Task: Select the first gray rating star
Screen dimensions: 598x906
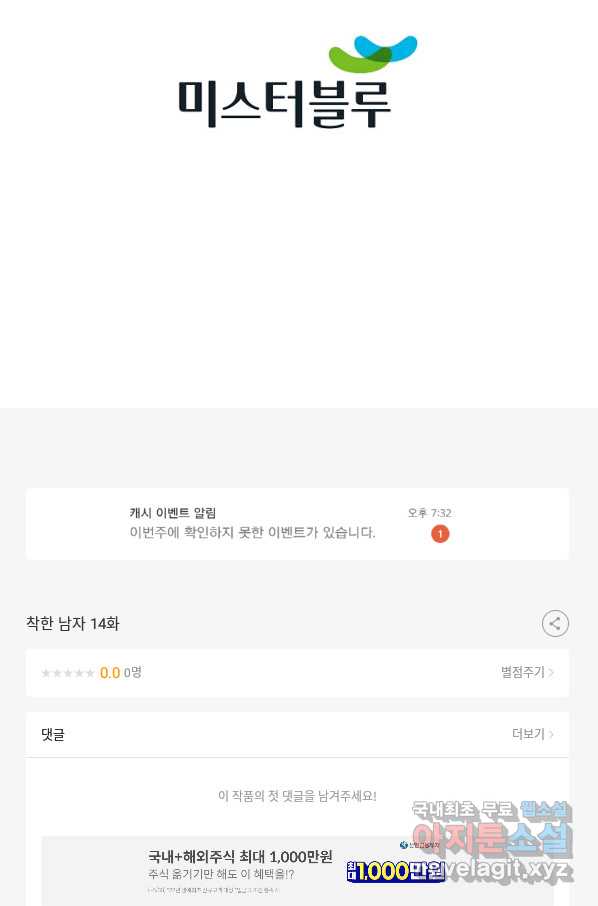Action: [x=46, y=673]
